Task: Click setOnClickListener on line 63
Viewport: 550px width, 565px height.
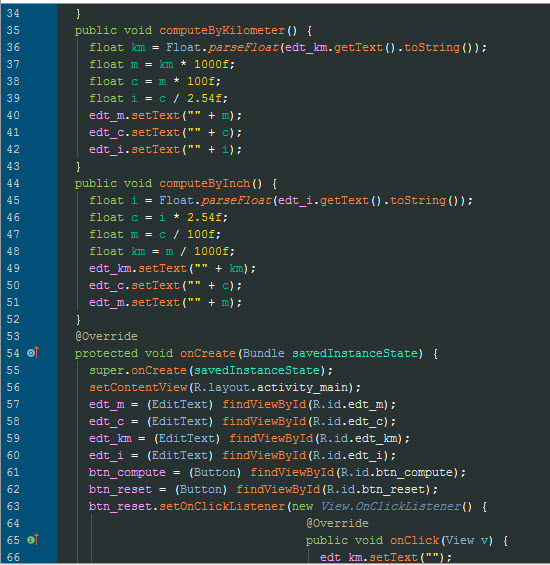Action: (222, 506)
